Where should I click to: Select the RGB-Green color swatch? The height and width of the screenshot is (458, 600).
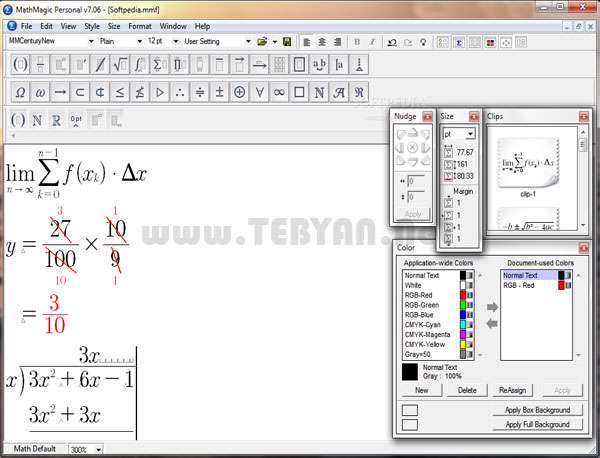[463, 305]
